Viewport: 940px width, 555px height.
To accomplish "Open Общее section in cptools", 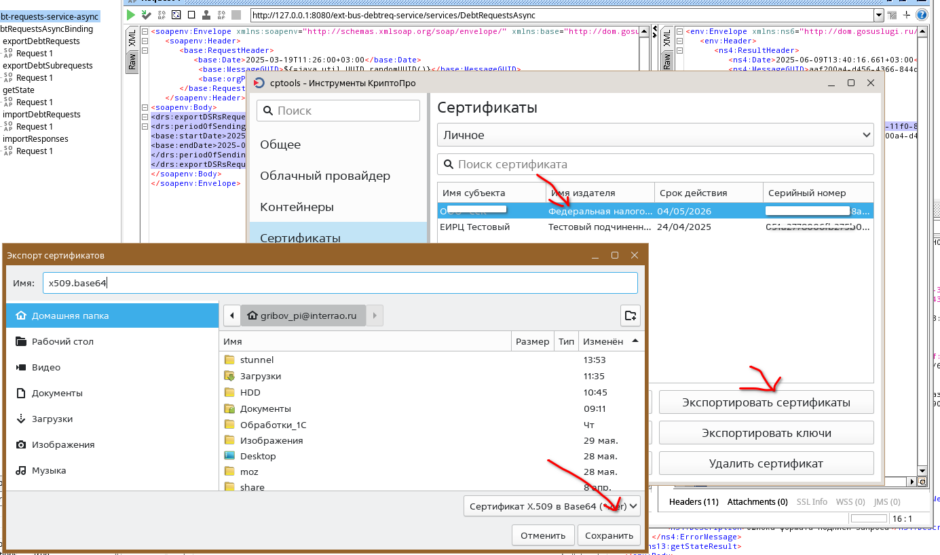I will (x=281, y=144).
